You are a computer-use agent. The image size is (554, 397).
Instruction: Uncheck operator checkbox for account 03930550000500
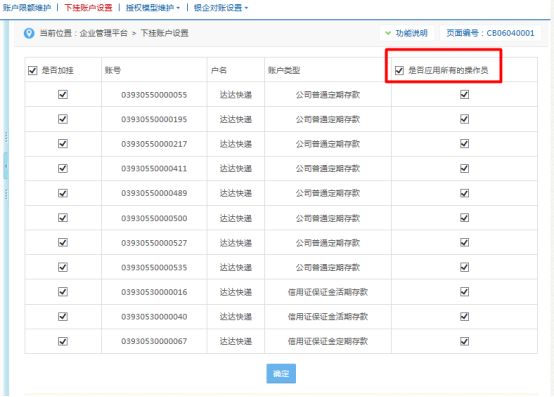pyautogui.click(x=464, y=218)
